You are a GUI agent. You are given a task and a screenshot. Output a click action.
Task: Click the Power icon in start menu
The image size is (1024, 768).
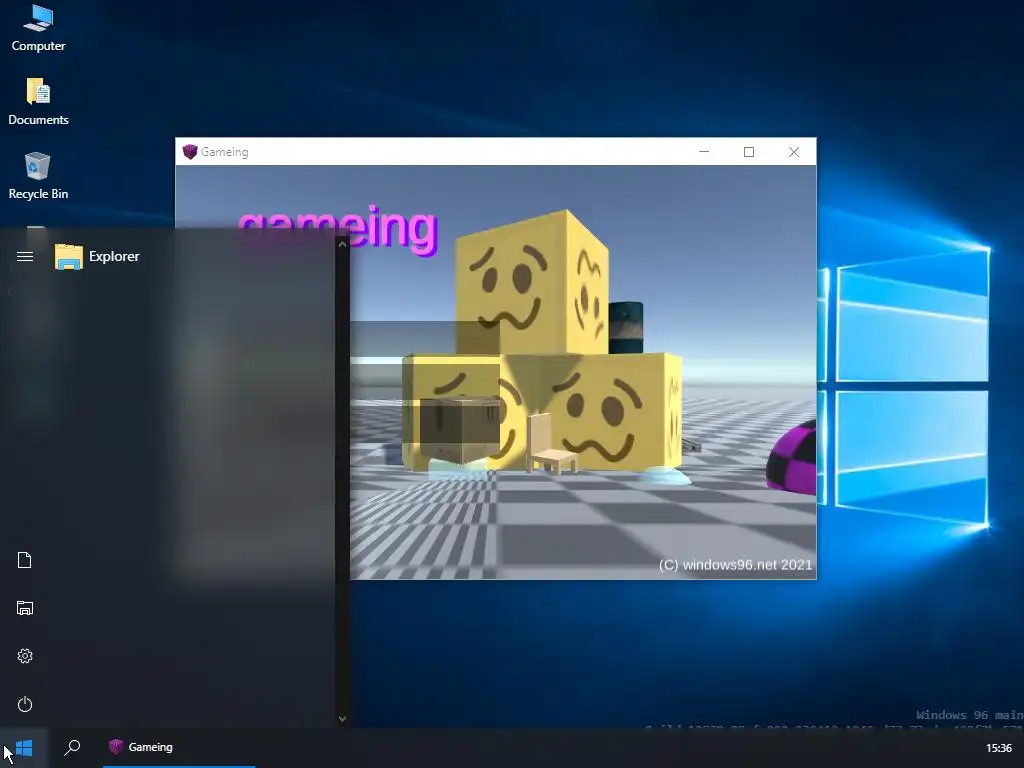point(25,704)
